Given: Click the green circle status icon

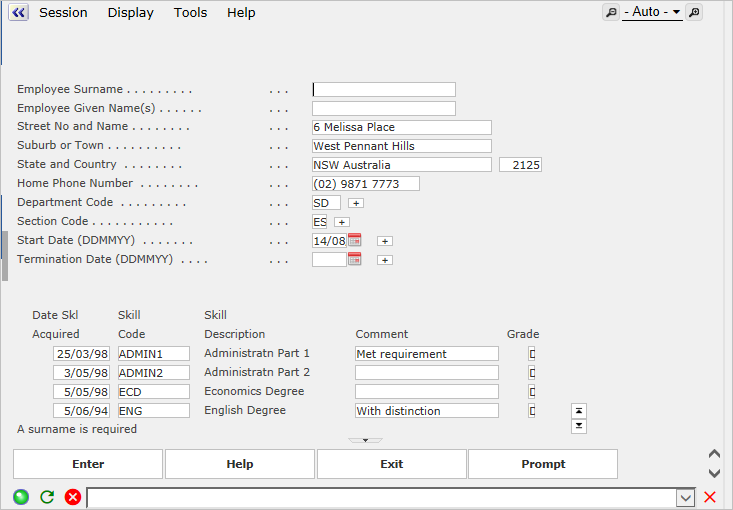Looking at the screenshot, I should point(21,497).
